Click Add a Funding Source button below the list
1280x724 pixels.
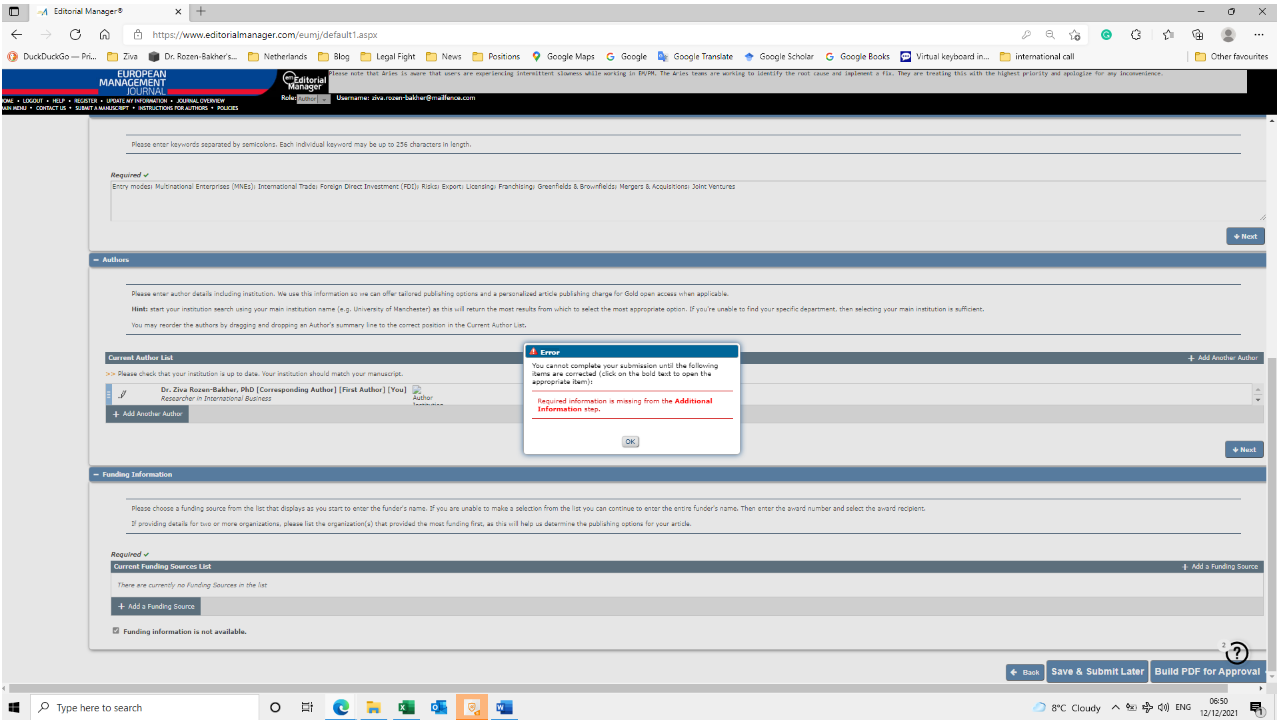(x=156, y=606)
